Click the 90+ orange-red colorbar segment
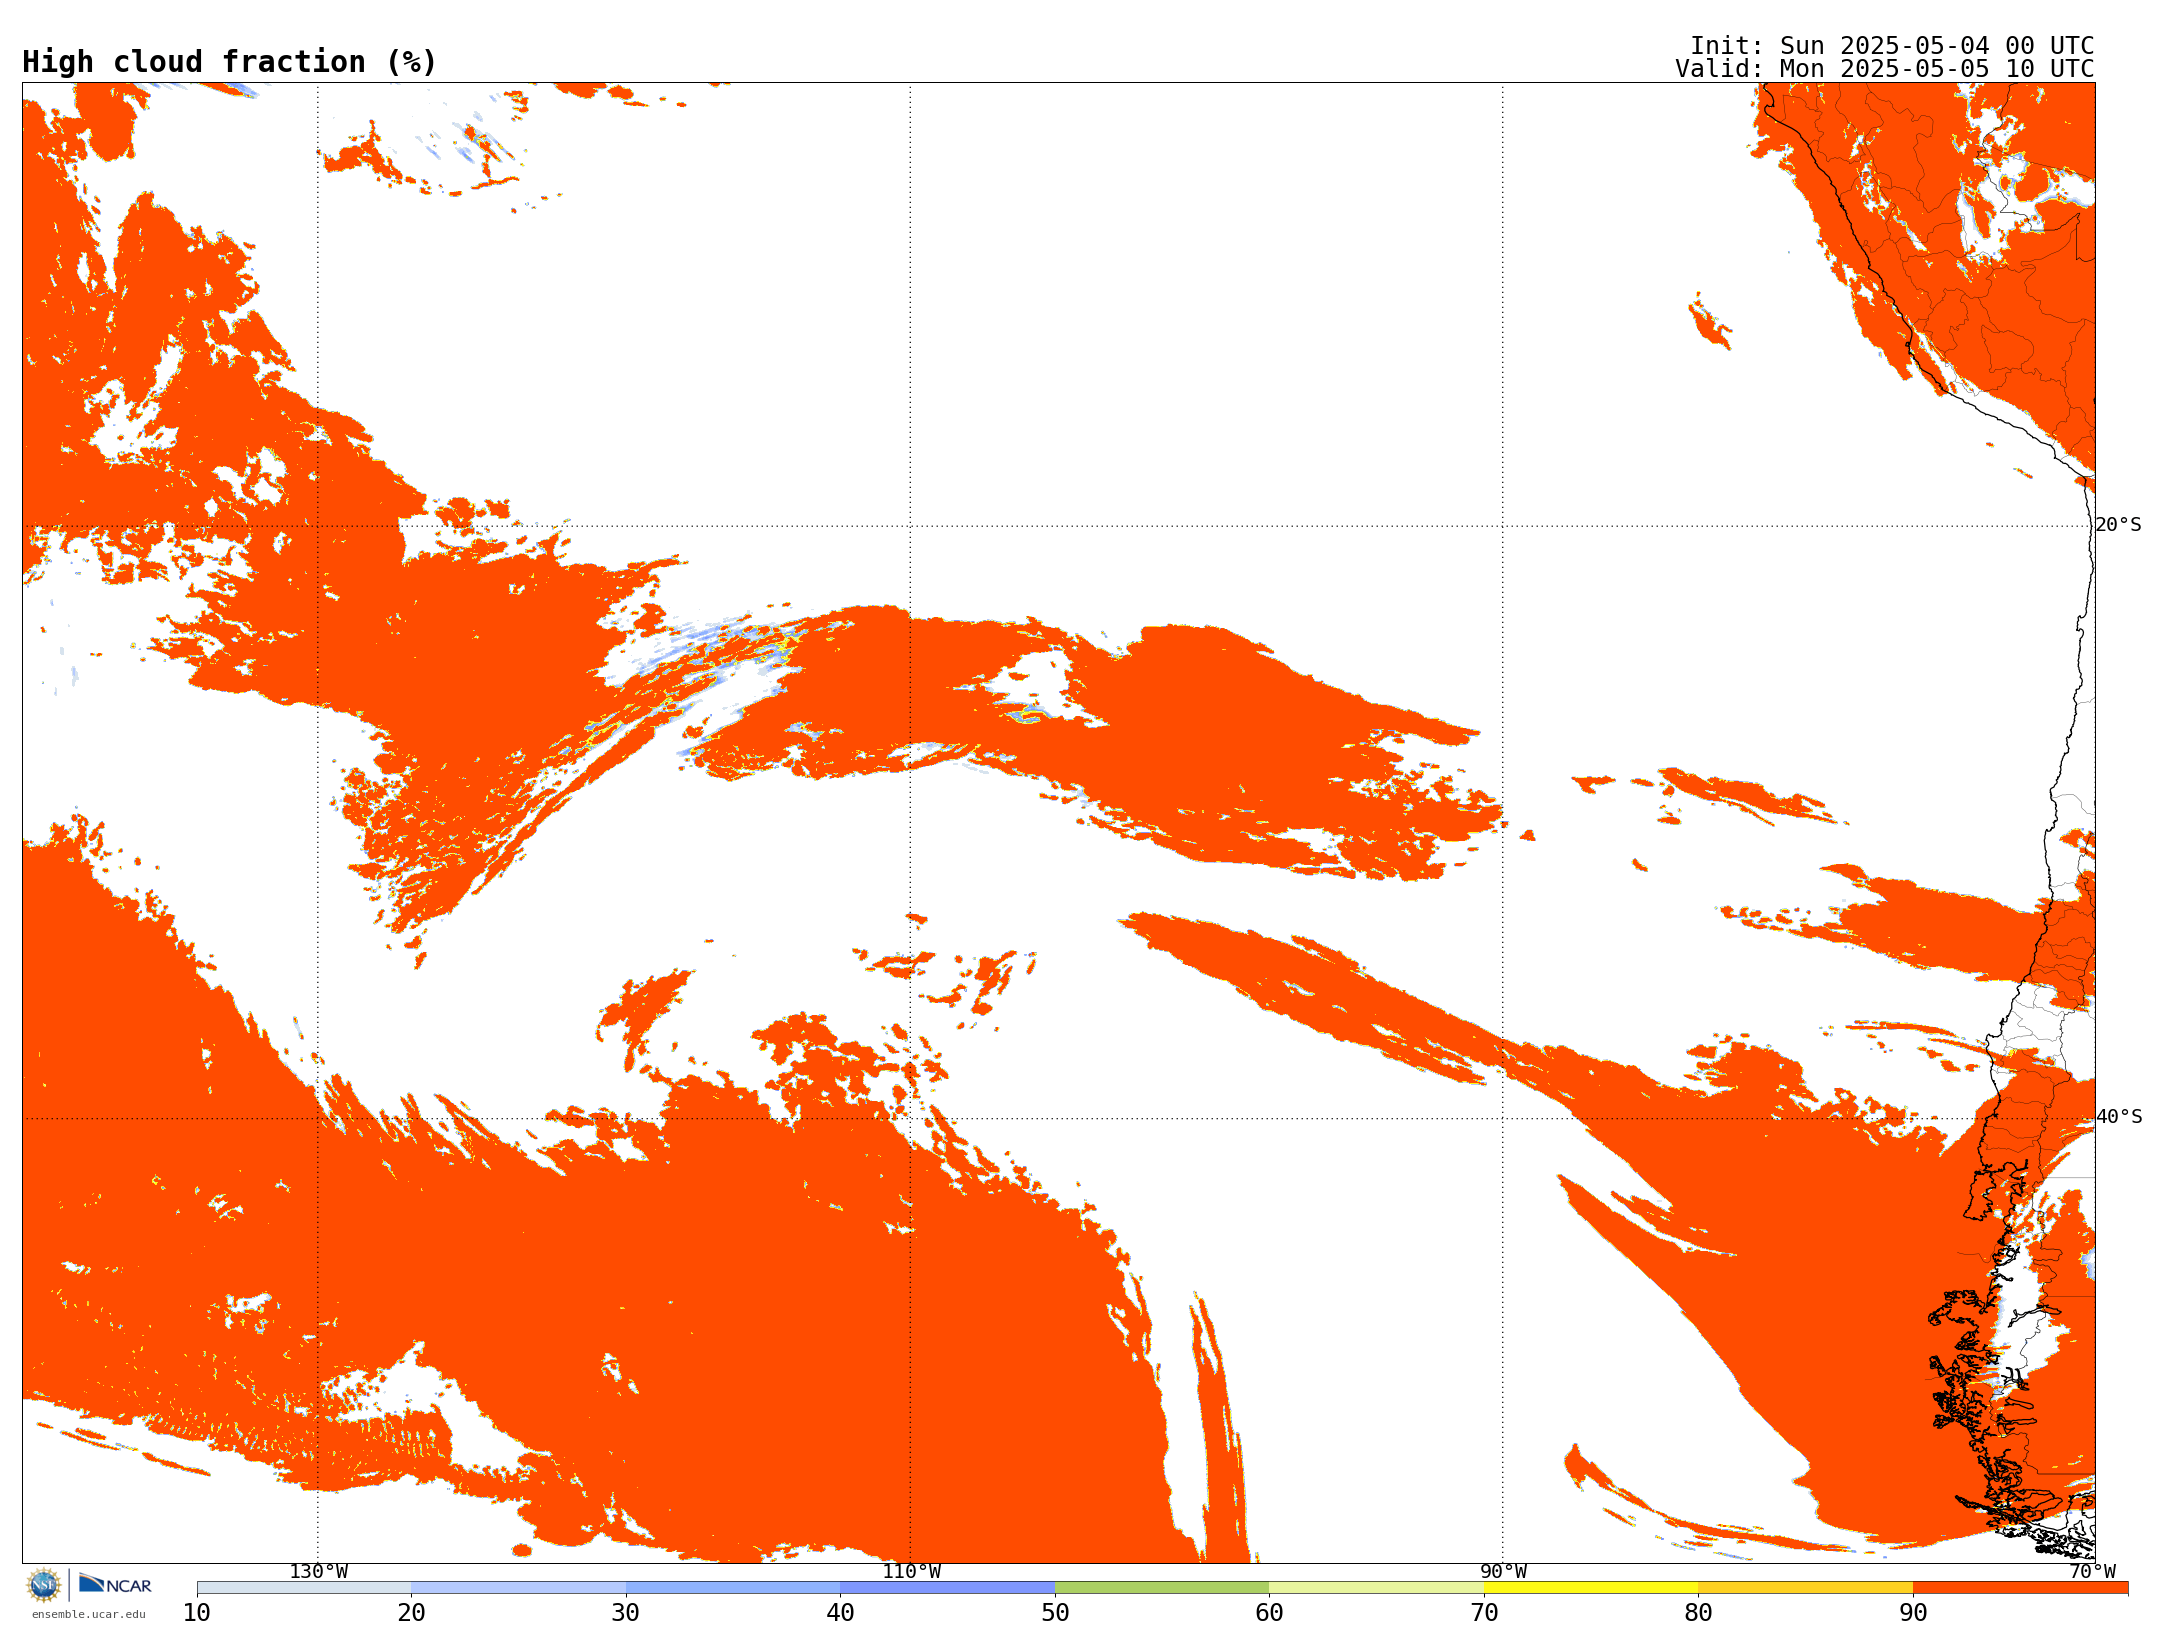The width and height of the screenshot is (2160, 1626). tap(2020, 1588)
